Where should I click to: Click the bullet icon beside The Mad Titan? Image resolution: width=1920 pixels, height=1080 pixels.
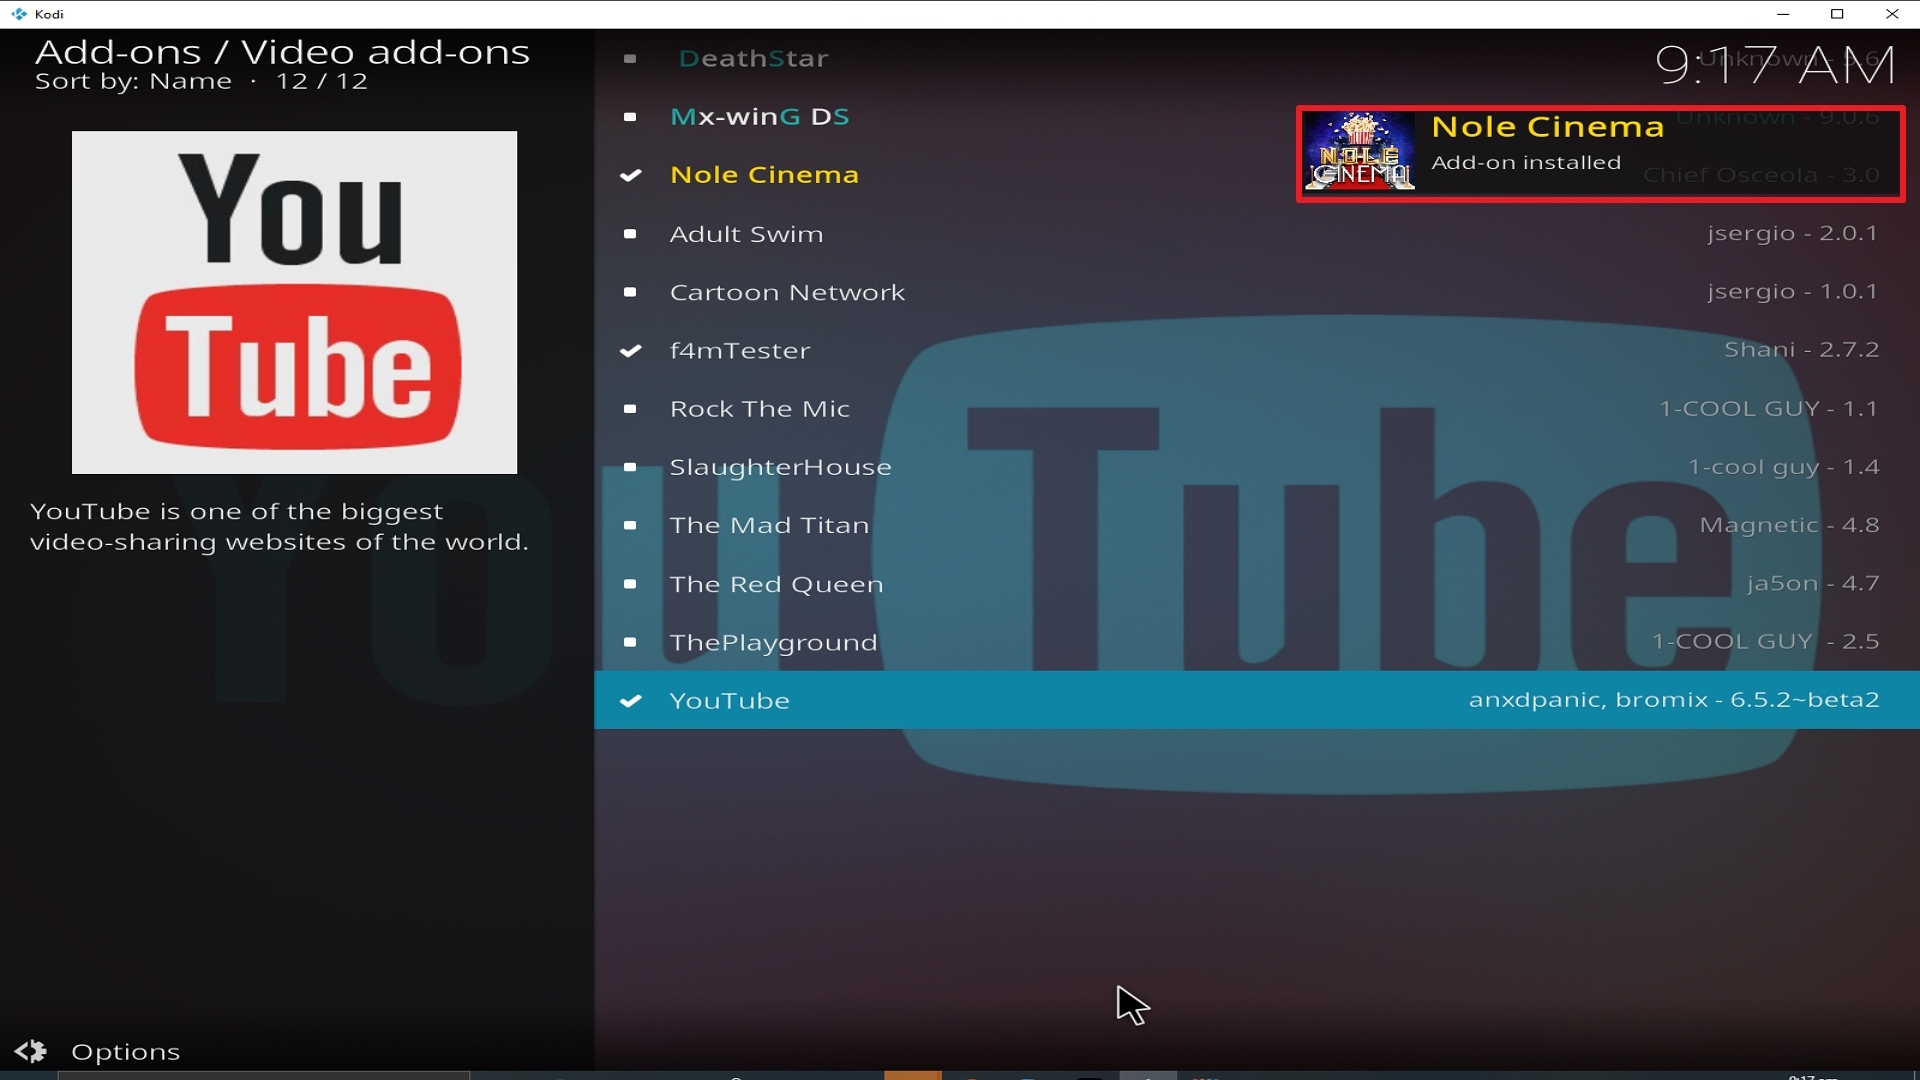click(630, 525)
